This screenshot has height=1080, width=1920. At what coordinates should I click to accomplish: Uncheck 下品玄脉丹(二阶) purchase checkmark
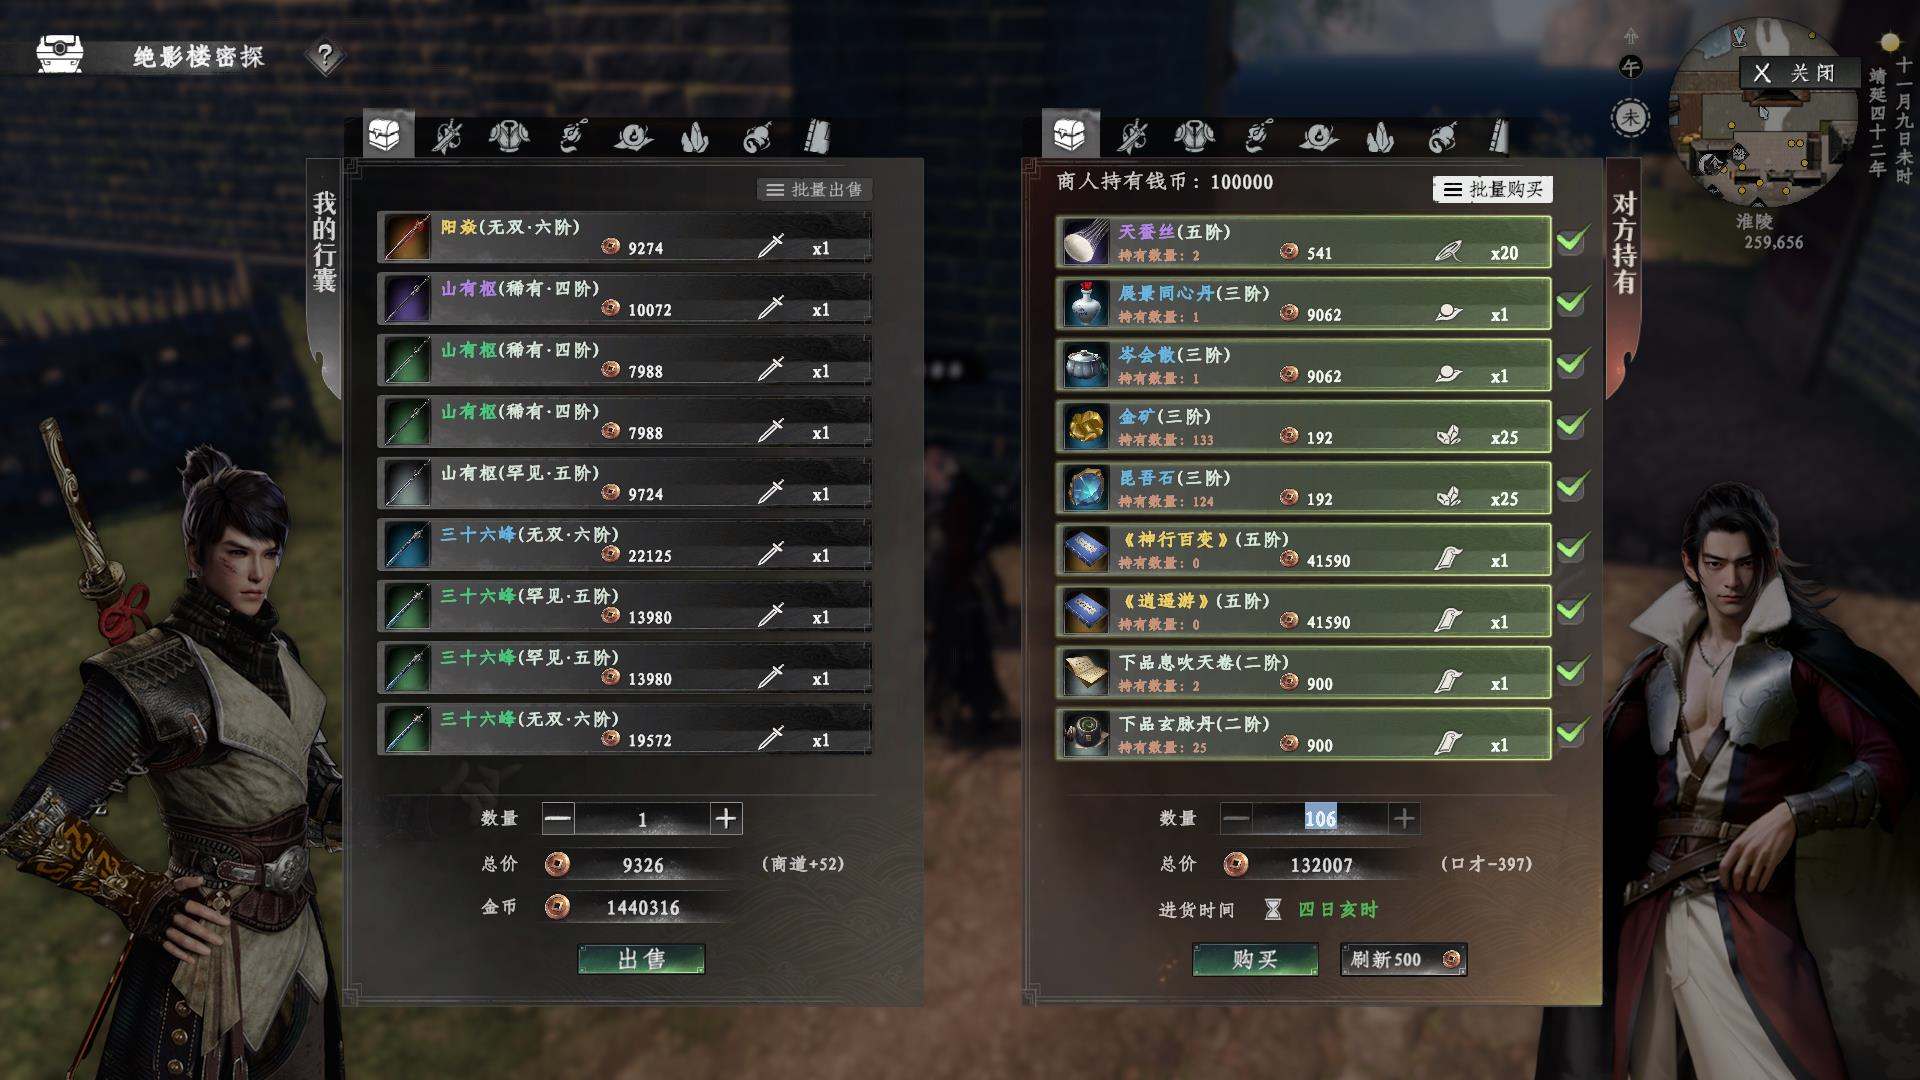(1573, 733)
